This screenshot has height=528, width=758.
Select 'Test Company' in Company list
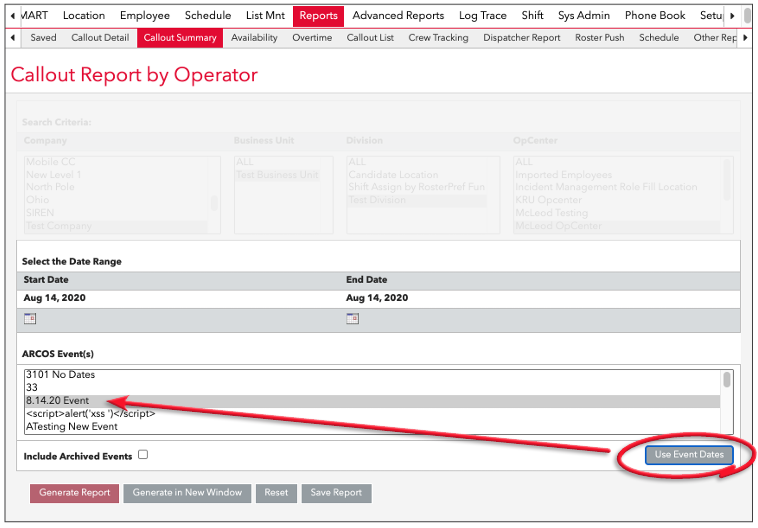(116, 226)
